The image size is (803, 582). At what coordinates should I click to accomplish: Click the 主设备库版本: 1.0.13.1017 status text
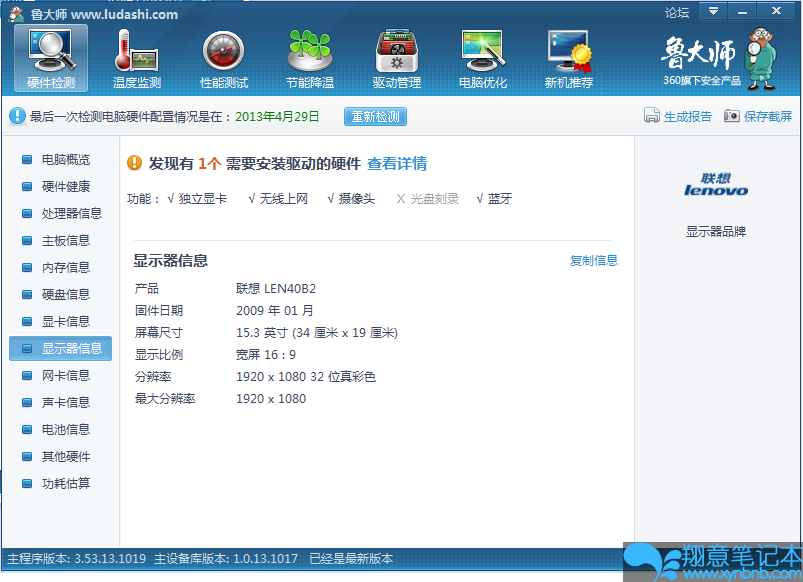coord(226,558)
